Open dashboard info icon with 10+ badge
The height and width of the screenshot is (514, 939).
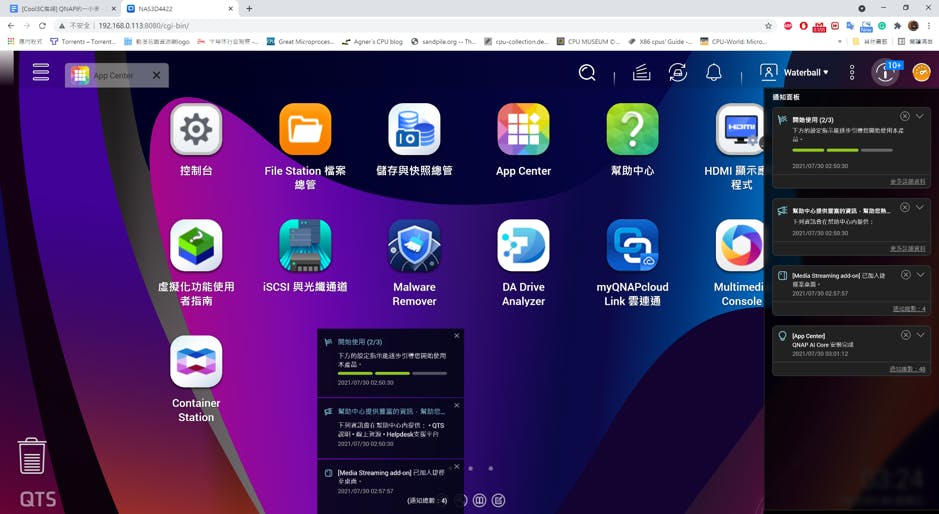pos(886,73)
